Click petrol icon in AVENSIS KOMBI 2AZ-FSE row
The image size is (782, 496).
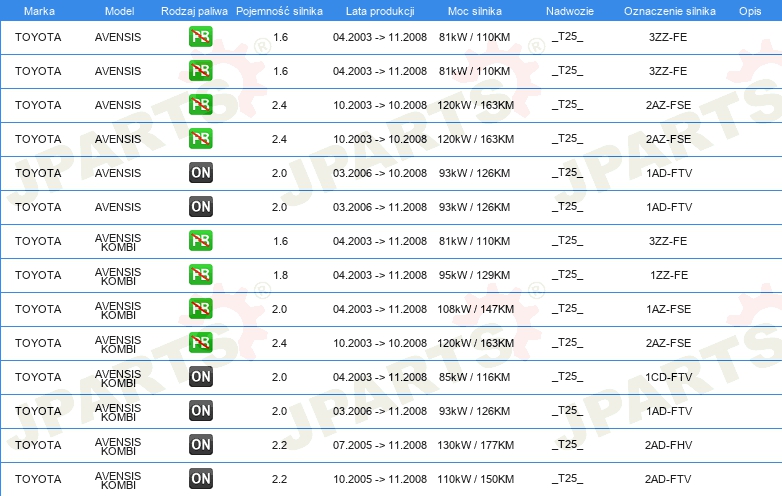coord(200,342)
